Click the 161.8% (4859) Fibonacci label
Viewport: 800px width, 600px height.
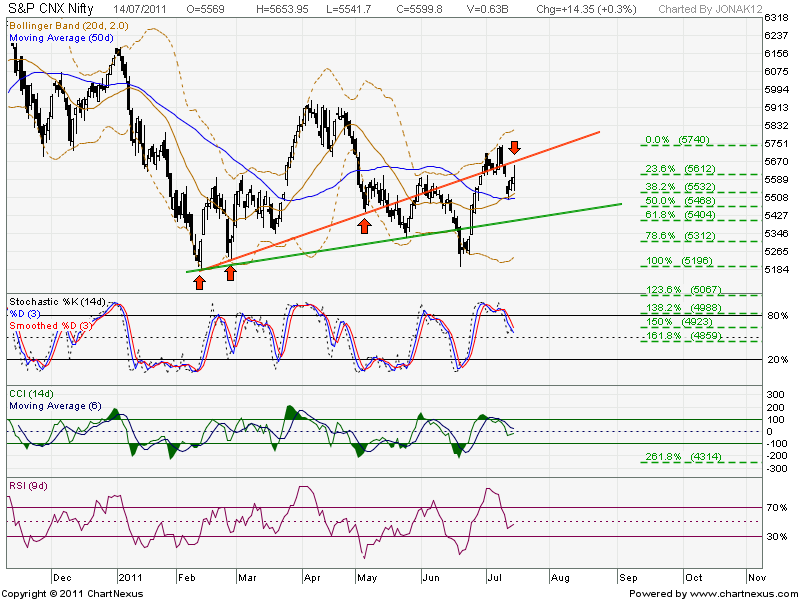[684, 336]
